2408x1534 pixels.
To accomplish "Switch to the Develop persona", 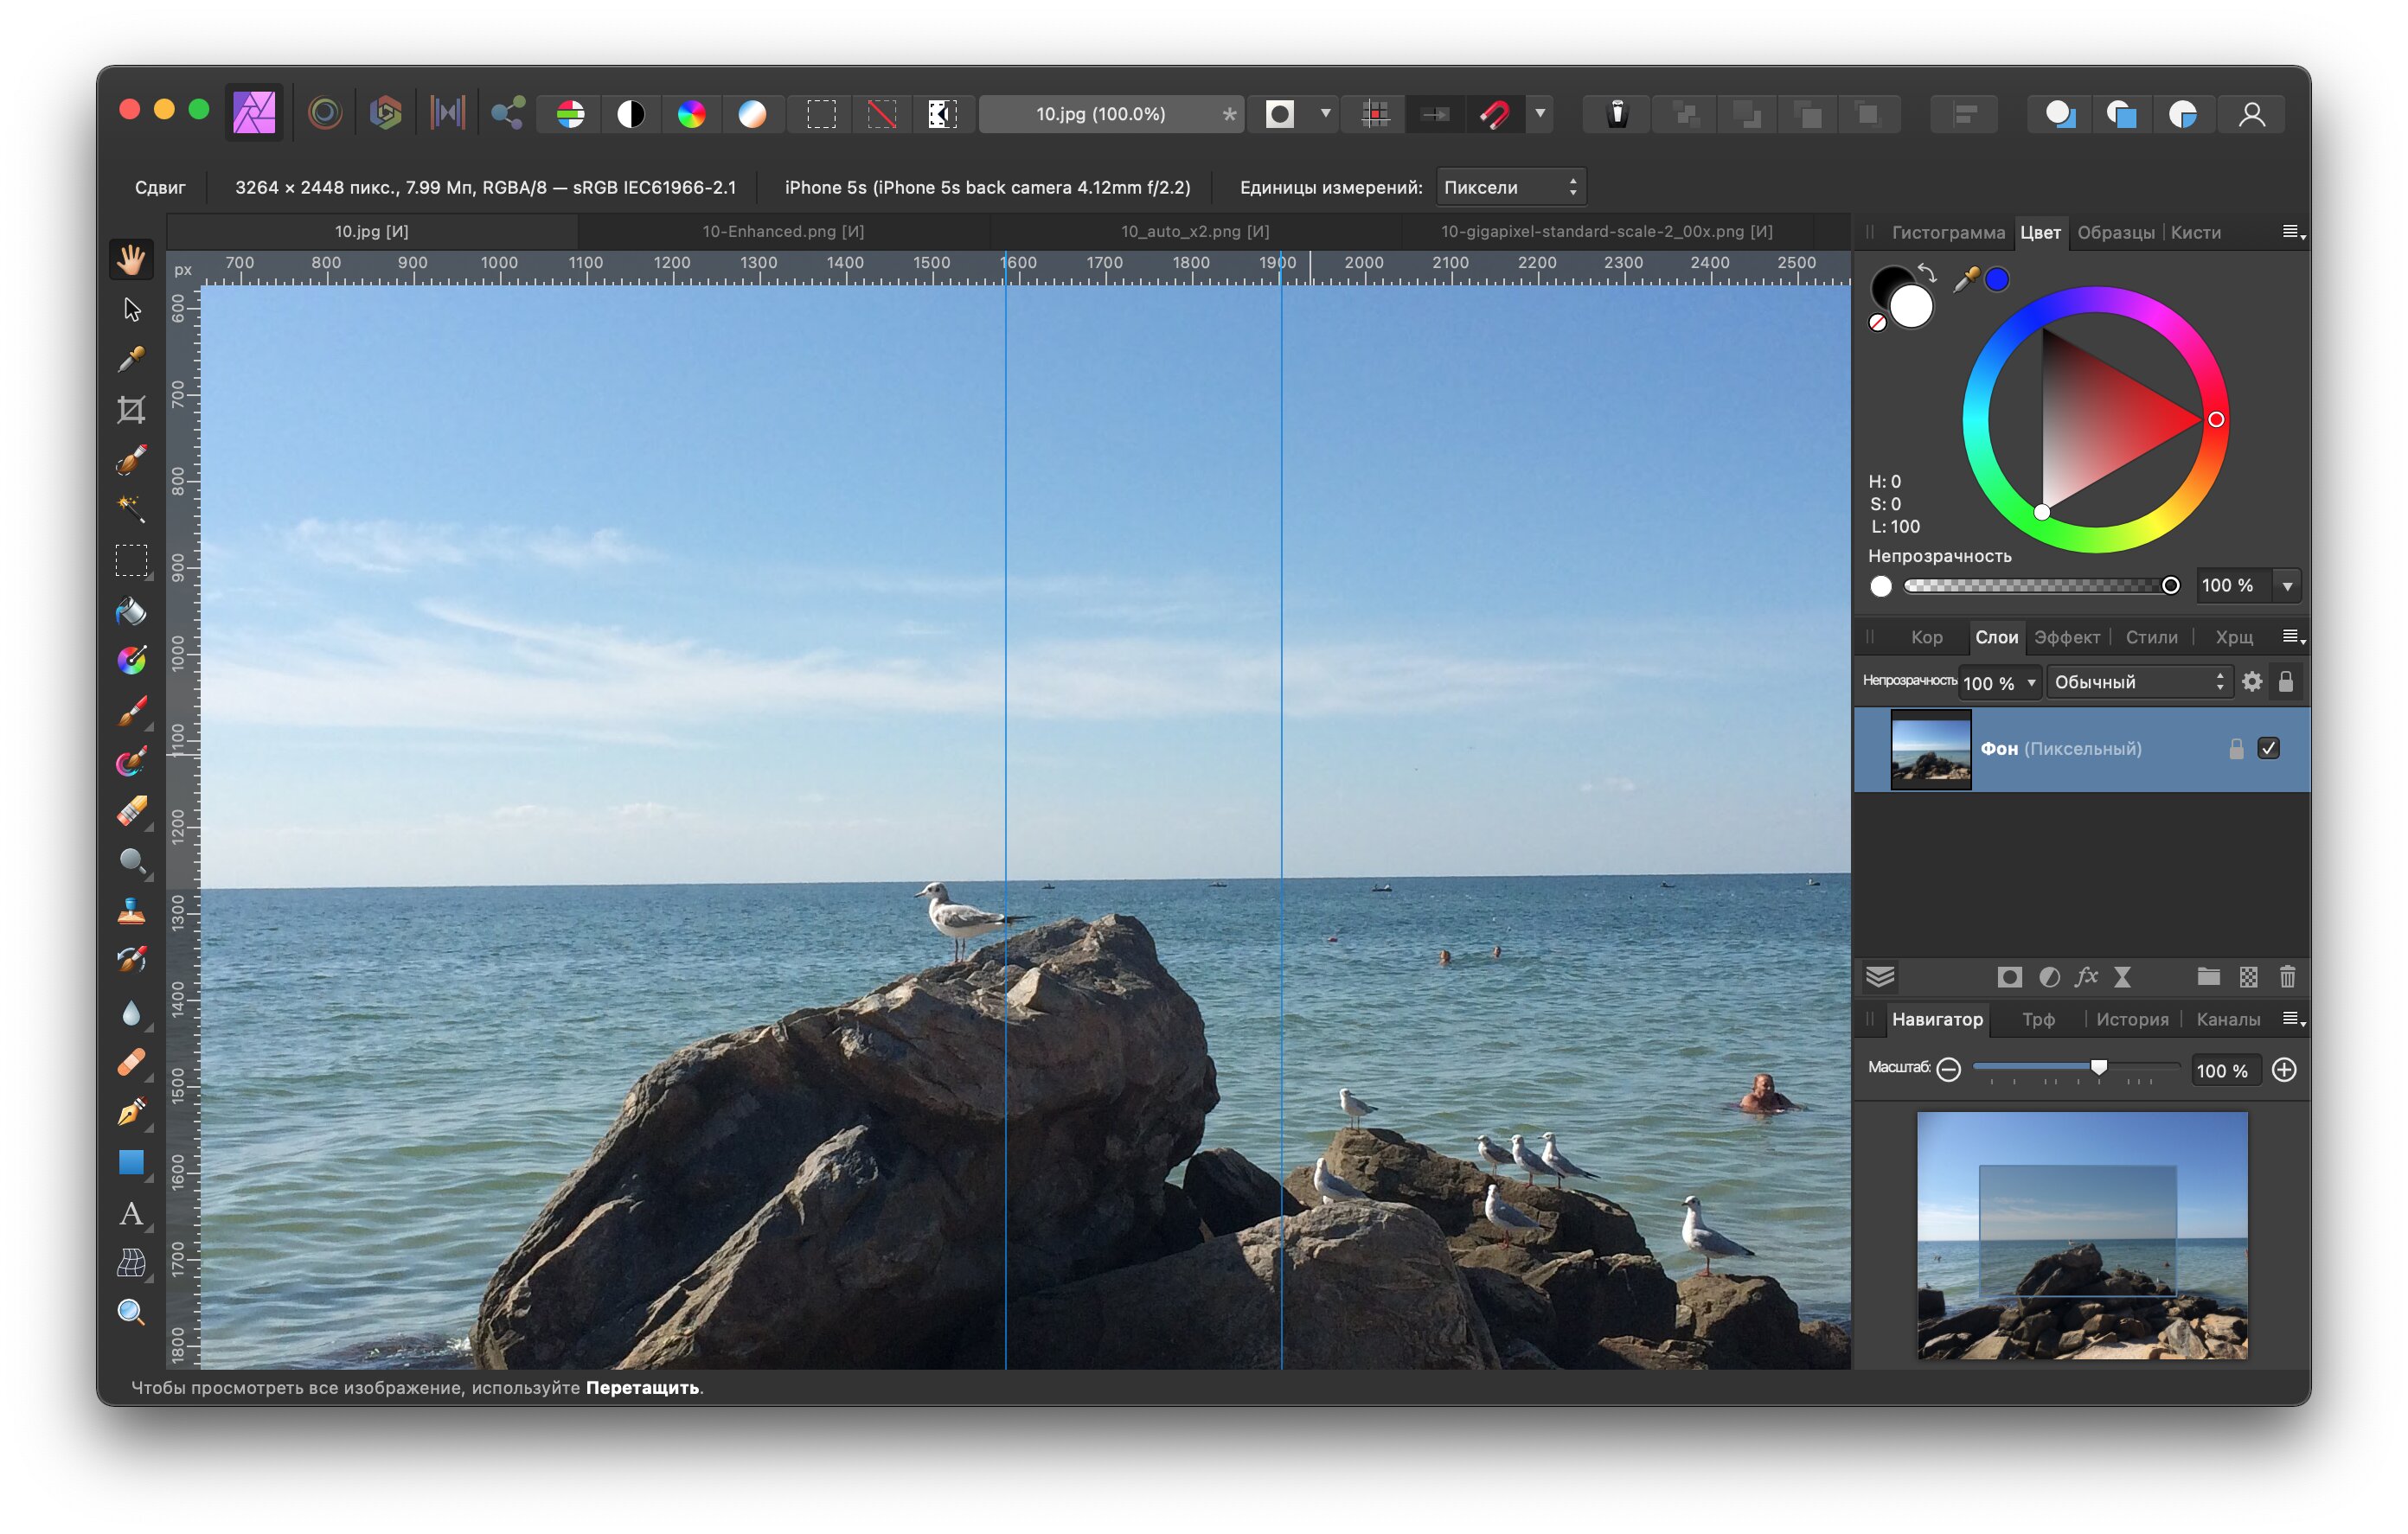I will 386,113.
